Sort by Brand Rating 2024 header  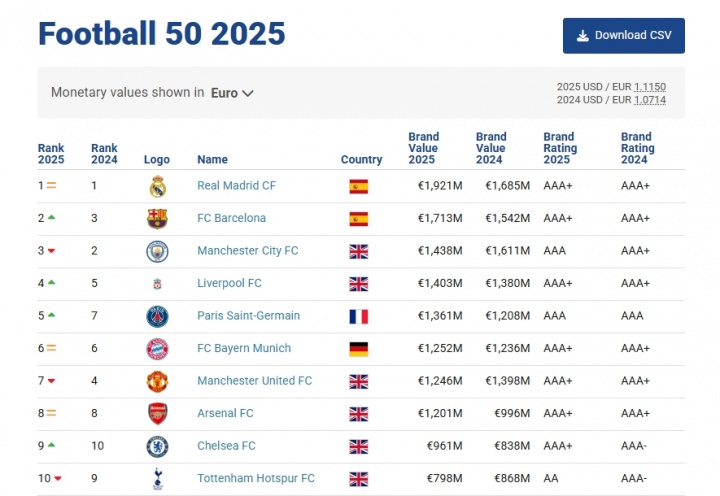click(x=637, y=148)
